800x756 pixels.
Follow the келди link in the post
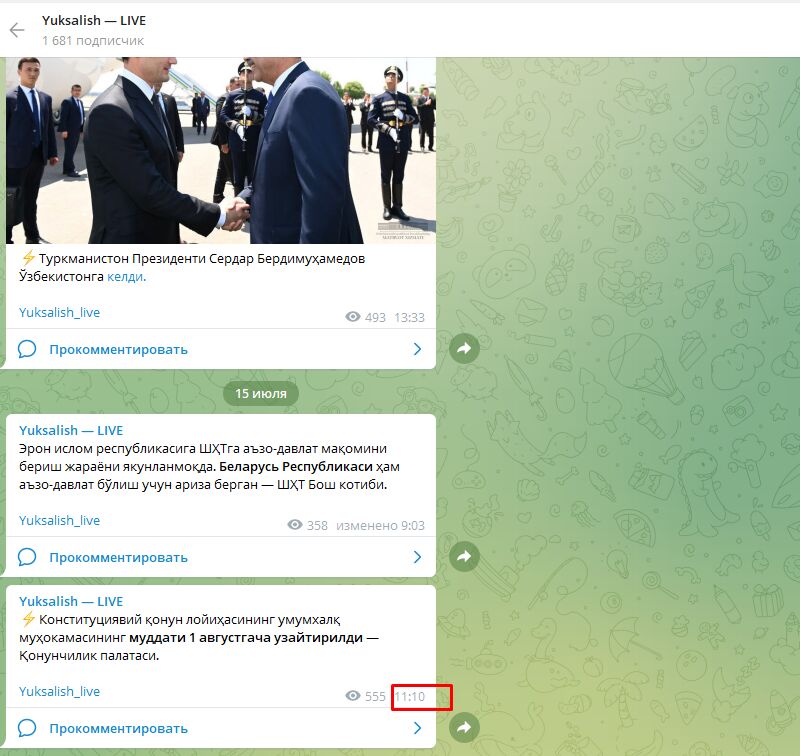[126, 276]
